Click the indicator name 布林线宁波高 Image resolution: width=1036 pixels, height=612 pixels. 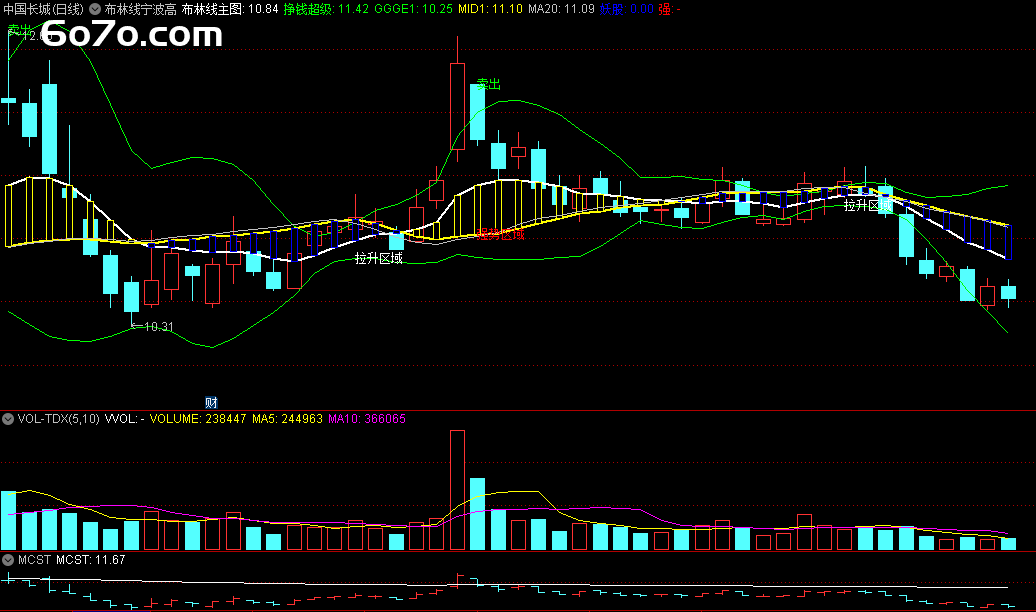coord(141,9)
